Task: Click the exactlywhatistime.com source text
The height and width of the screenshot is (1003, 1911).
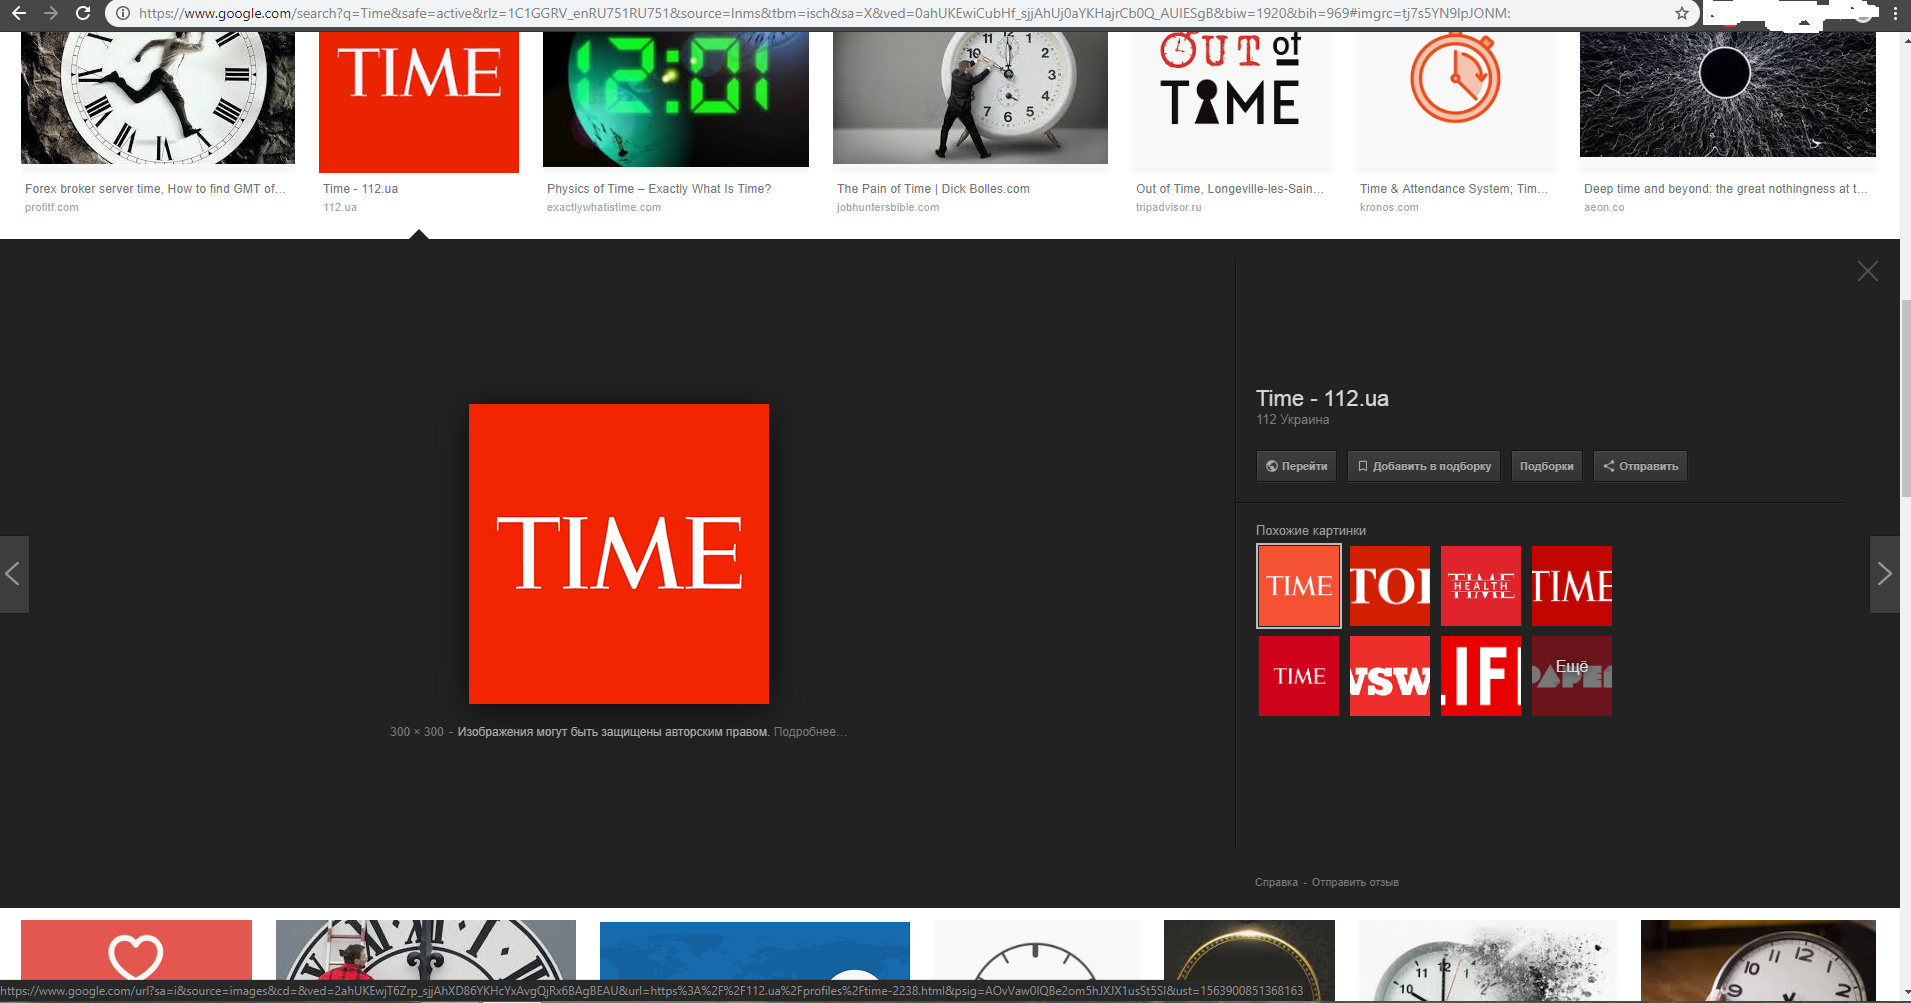Action: (x=604, y=208)
